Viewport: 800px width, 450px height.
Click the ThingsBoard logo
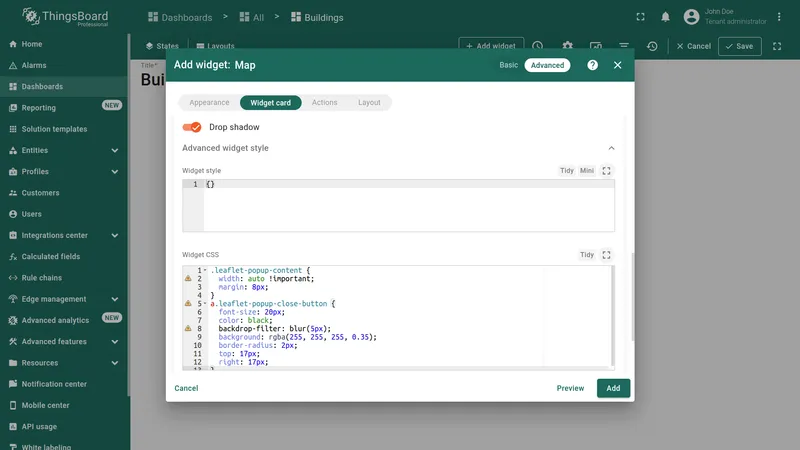click(65, 17)
